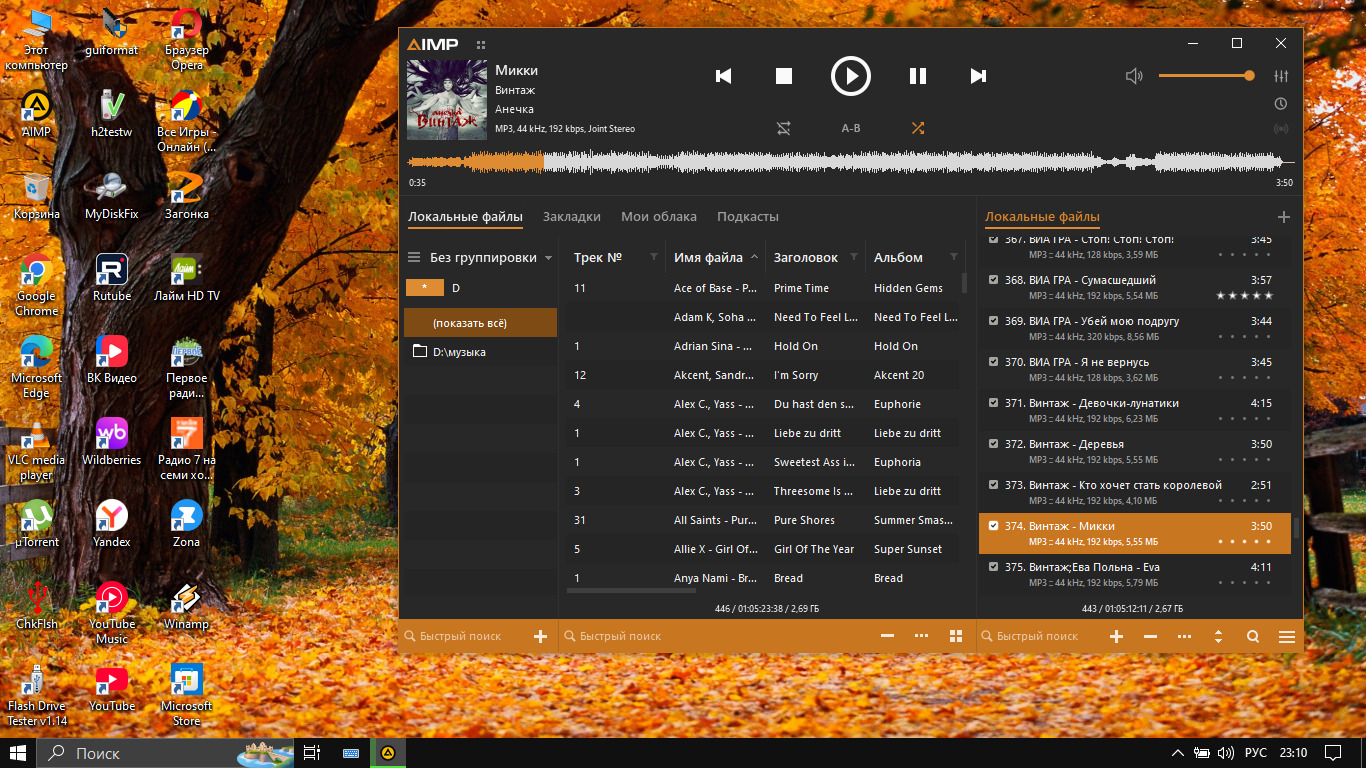This screenshot has width=1366, height=768.
Task: Switch to Мои облака tab
Action: (659, 217)
